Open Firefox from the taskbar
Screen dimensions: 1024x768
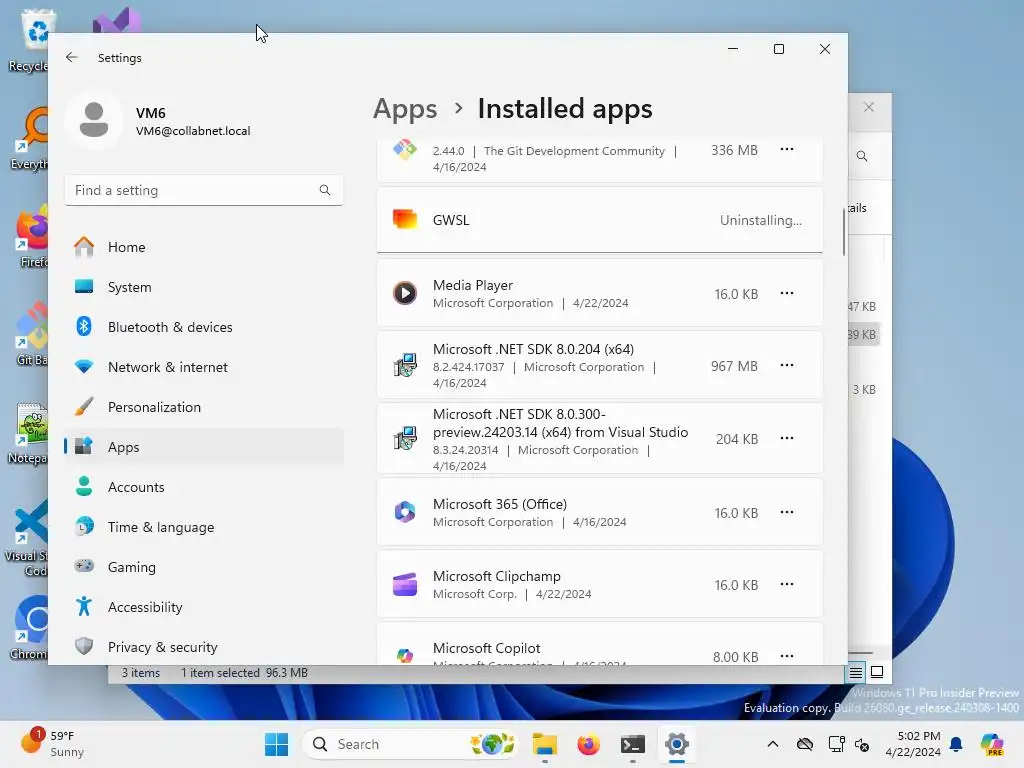[588, 744]
